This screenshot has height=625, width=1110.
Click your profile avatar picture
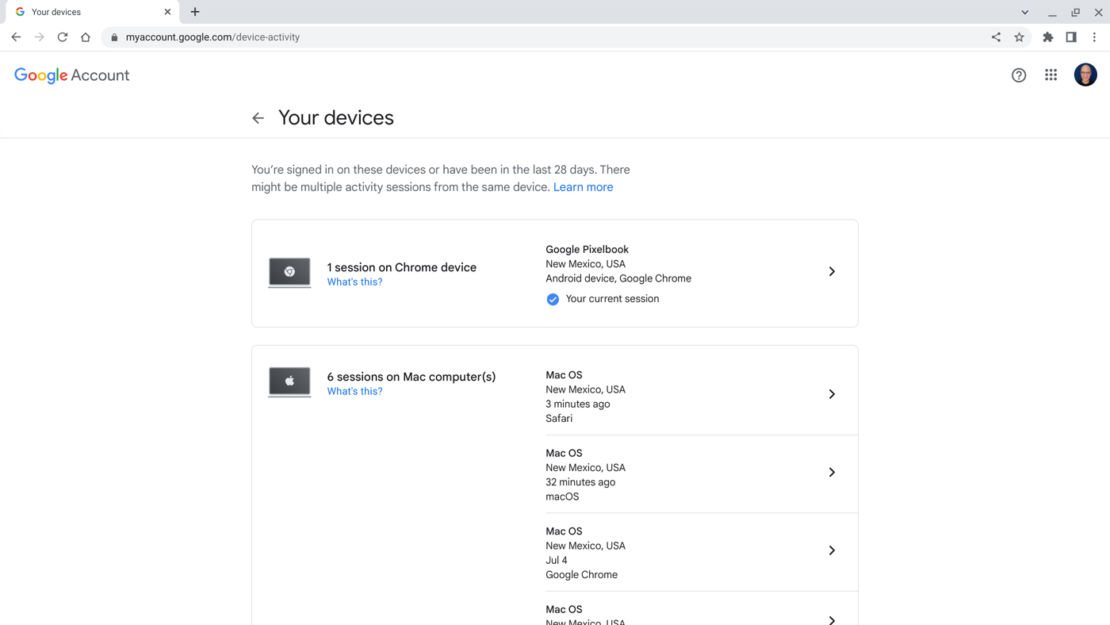1085,74
